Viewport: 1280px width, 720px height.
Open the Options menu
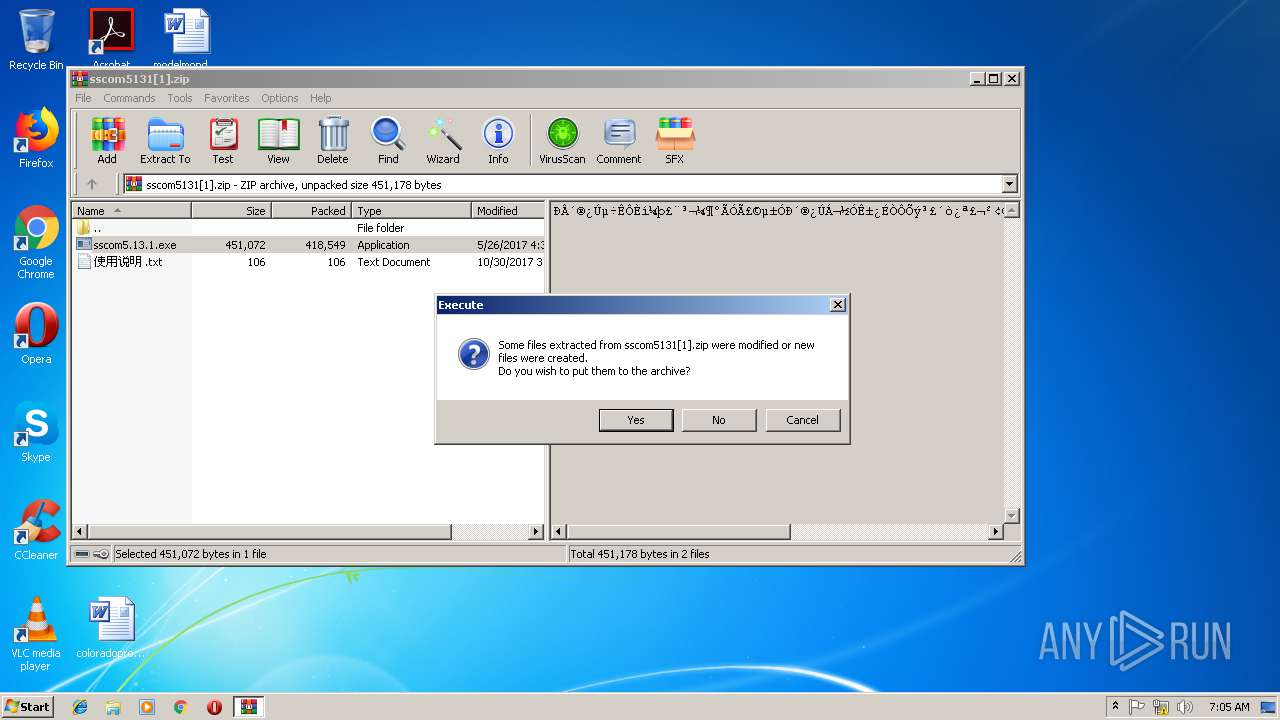pos(280,98)
